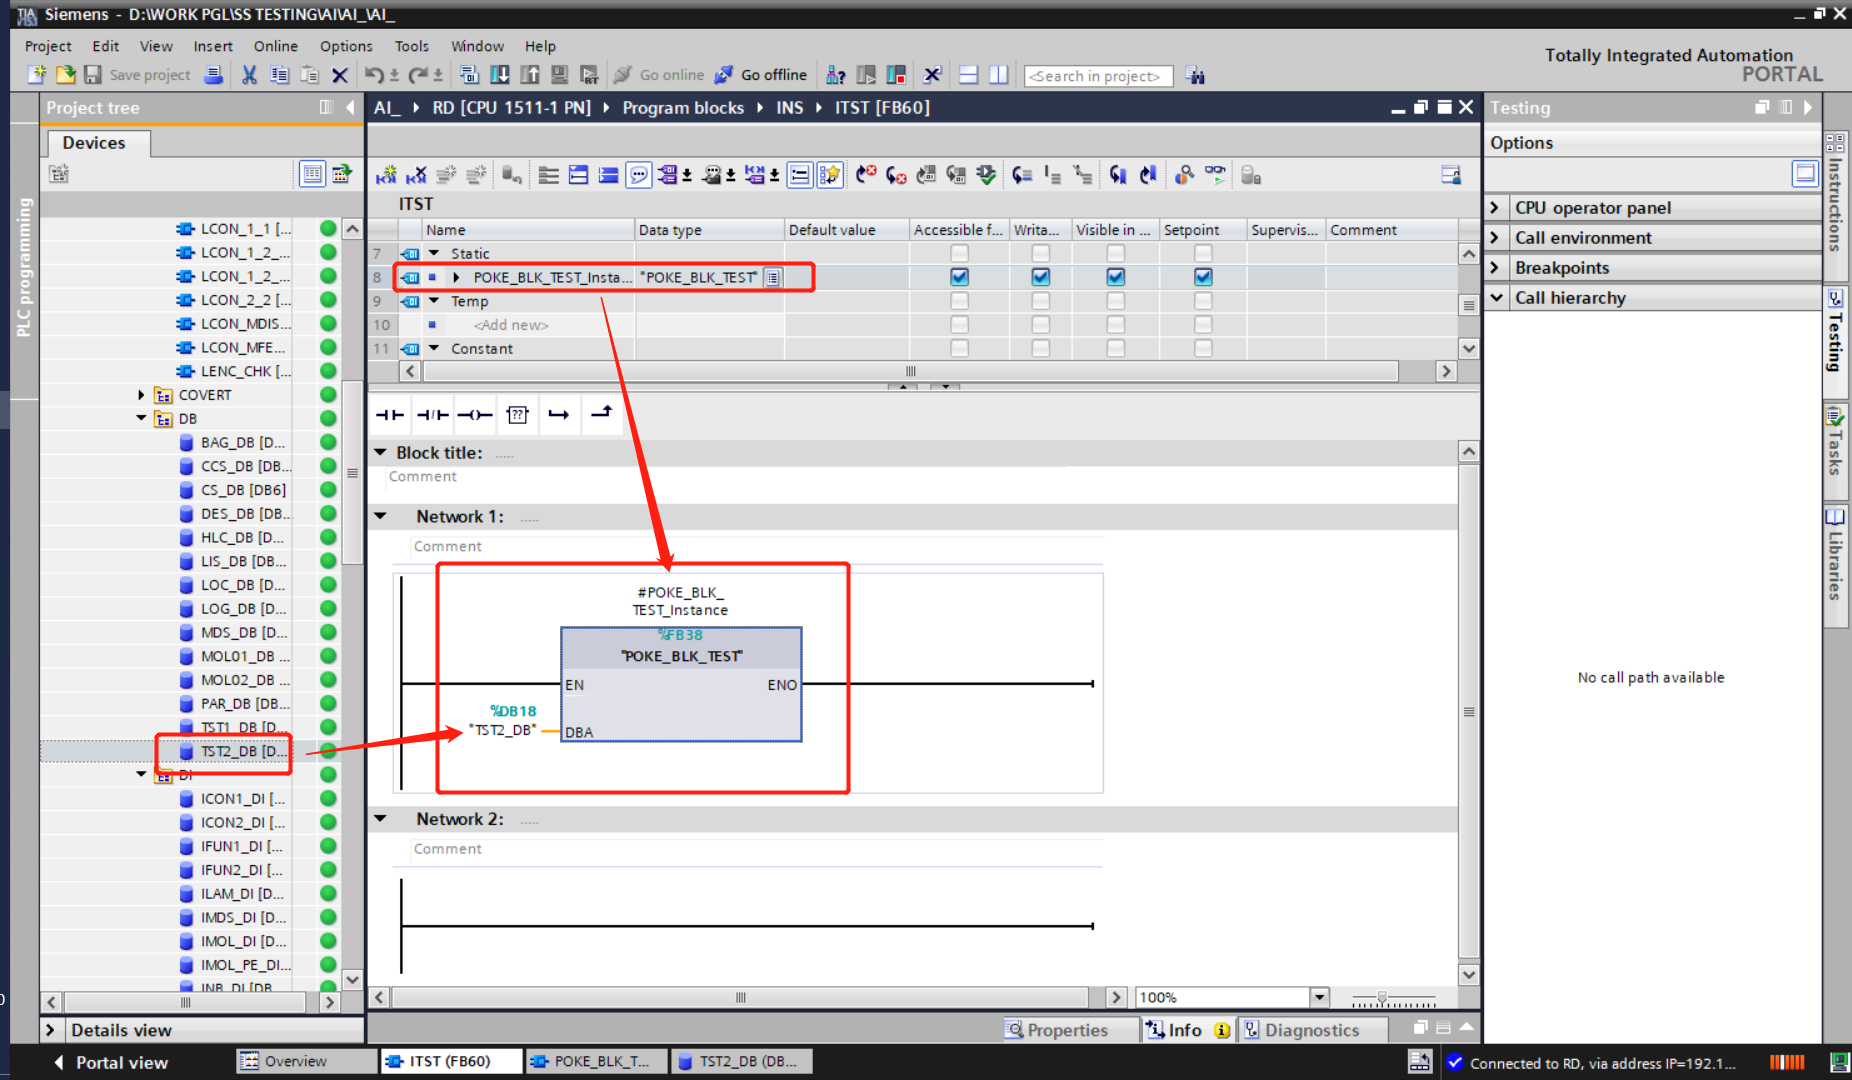
Task: Open the Online menu
Action: tap(276, 46)
